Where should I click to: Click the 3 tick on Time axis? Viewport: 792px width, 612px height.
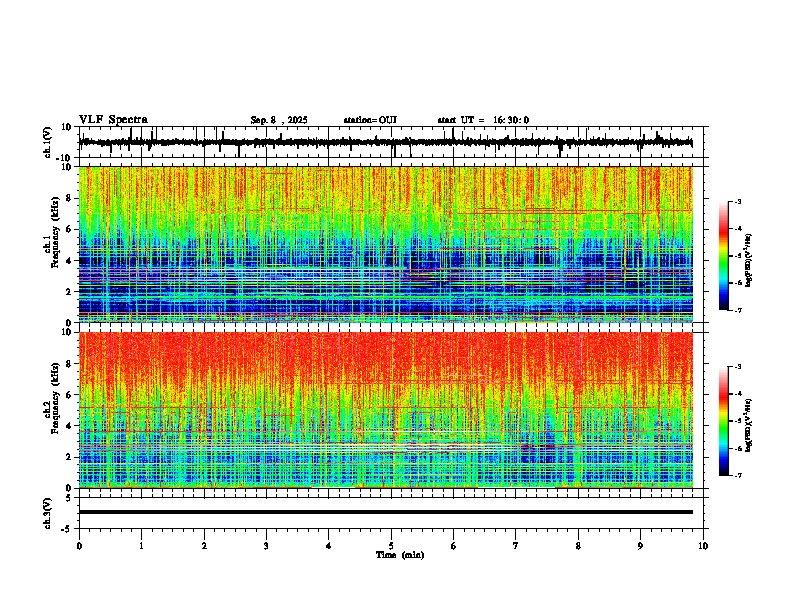(x=266, y=546)
